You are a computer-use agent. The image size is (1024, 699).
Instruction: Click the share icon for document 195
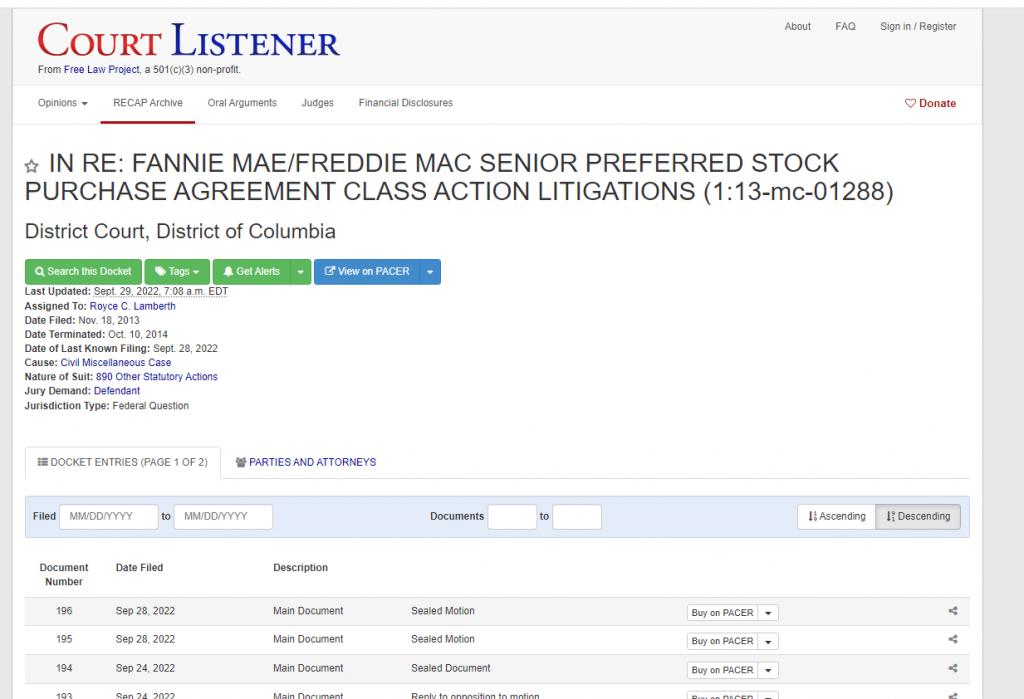(953, 639)
